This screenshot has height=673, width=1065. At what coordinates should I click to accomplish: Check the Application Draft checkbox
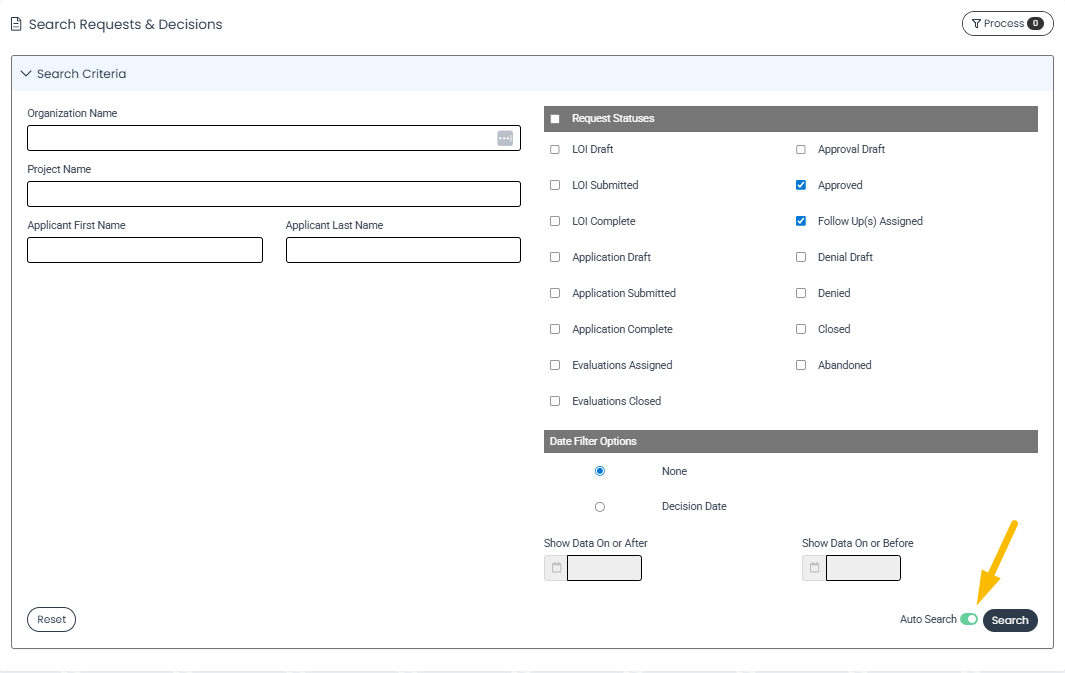pos(555,257)
